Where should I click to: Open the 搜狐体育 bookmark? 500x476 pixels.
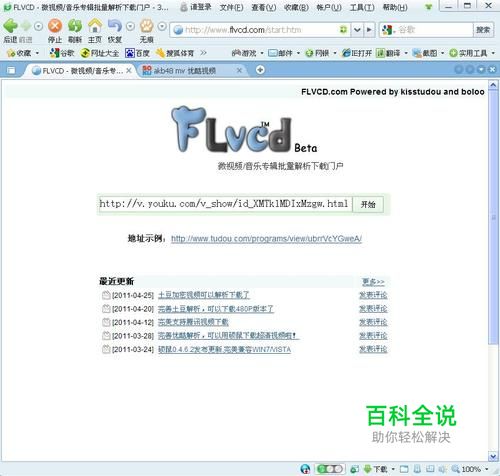coord(175,53)
